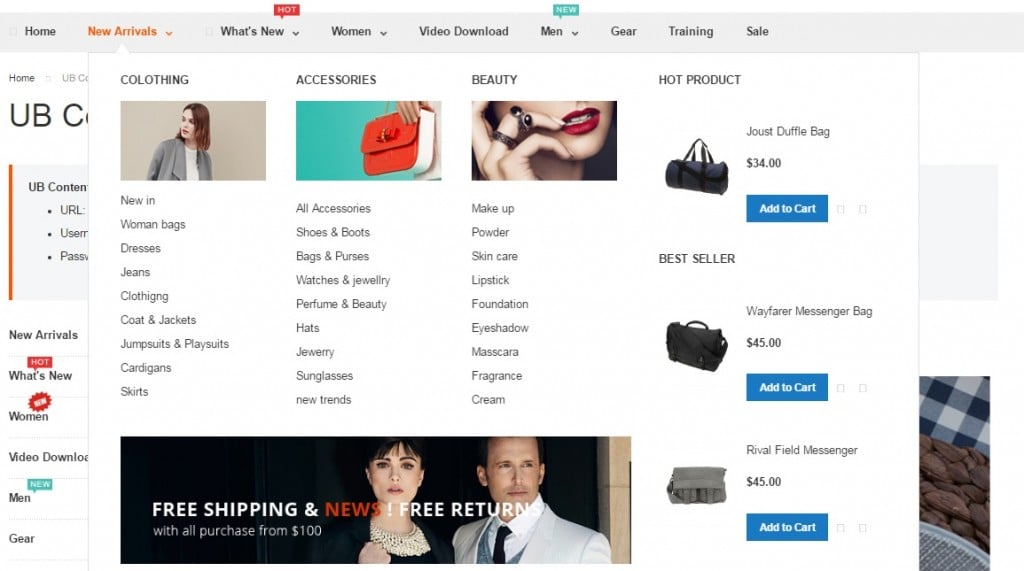Click the compare icon beside Rival Field Messenger

tap(863, 528)
